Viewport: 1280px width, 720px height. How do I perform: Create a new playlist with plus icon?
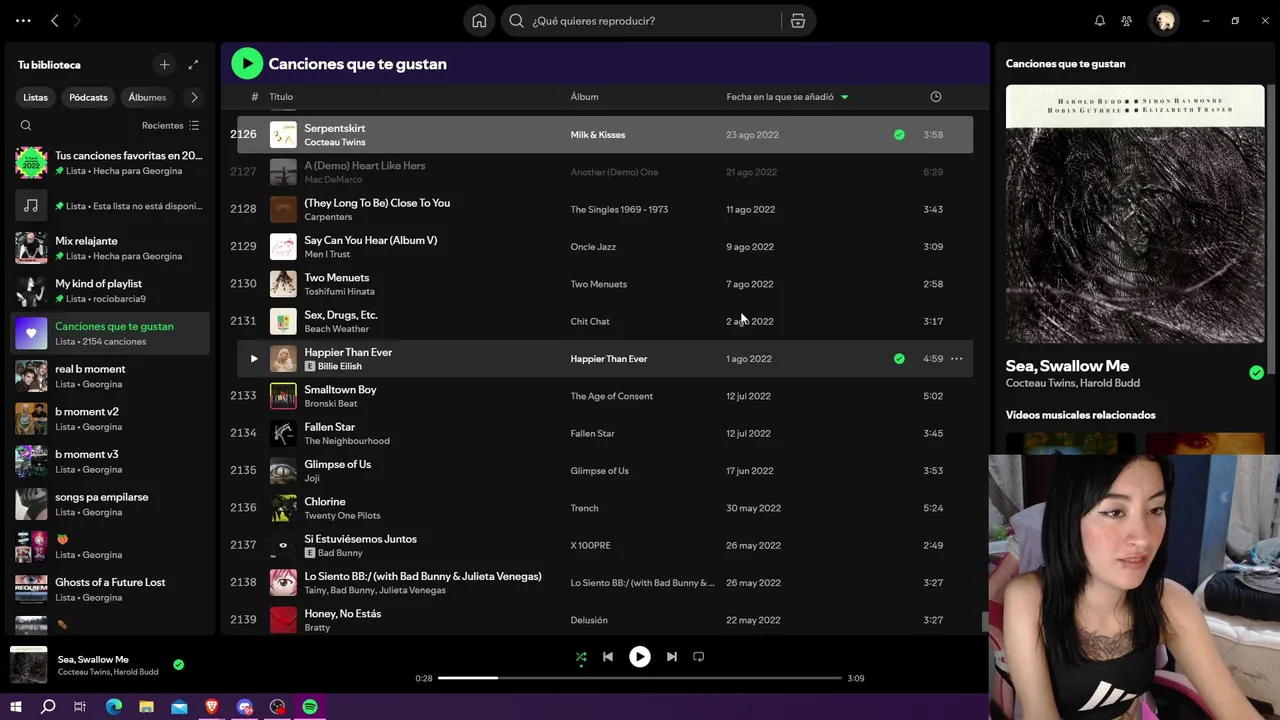coord(165,65)
